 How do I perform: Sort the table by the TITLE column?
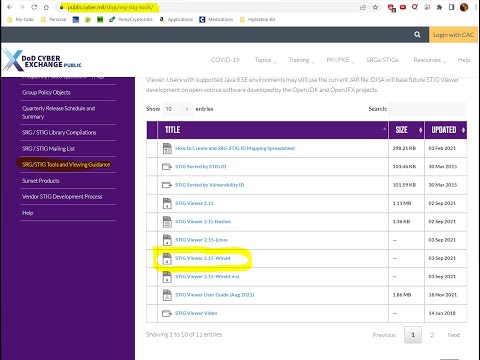[273, 130]
